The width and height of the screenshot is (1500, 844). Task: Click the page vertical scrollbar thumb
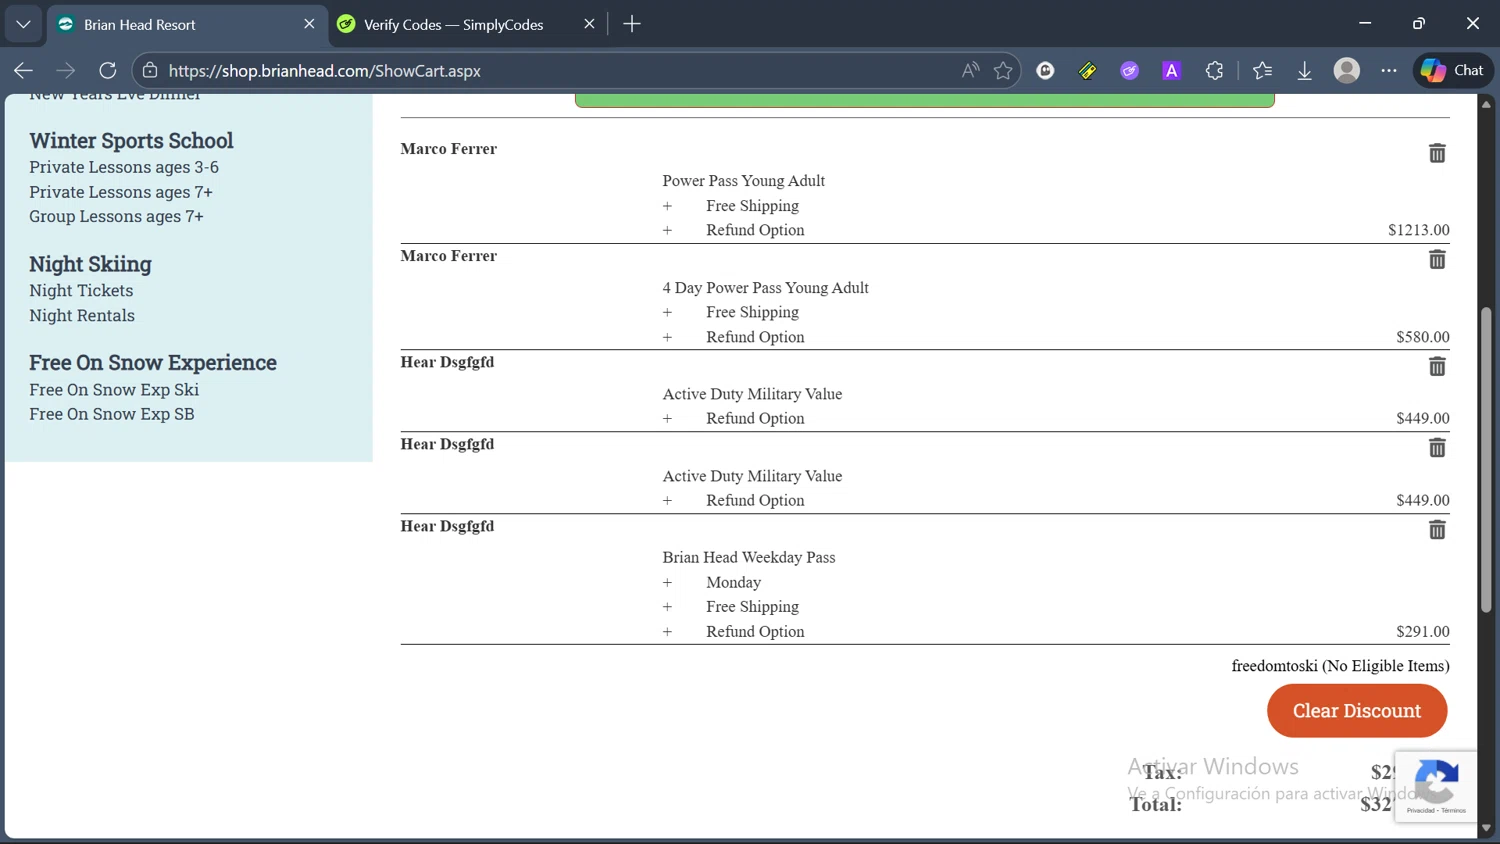[x=1486, y=460]
